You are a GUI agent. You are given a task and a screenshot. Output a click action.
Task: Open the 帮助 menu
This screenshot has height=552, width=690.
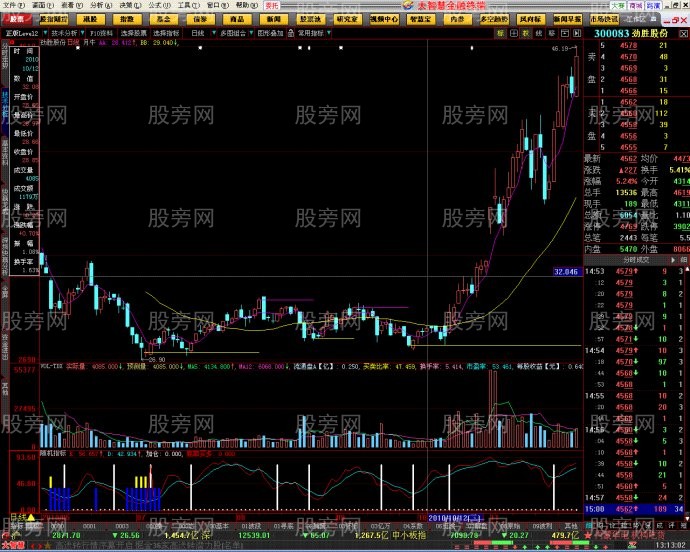tap(247, 5)
